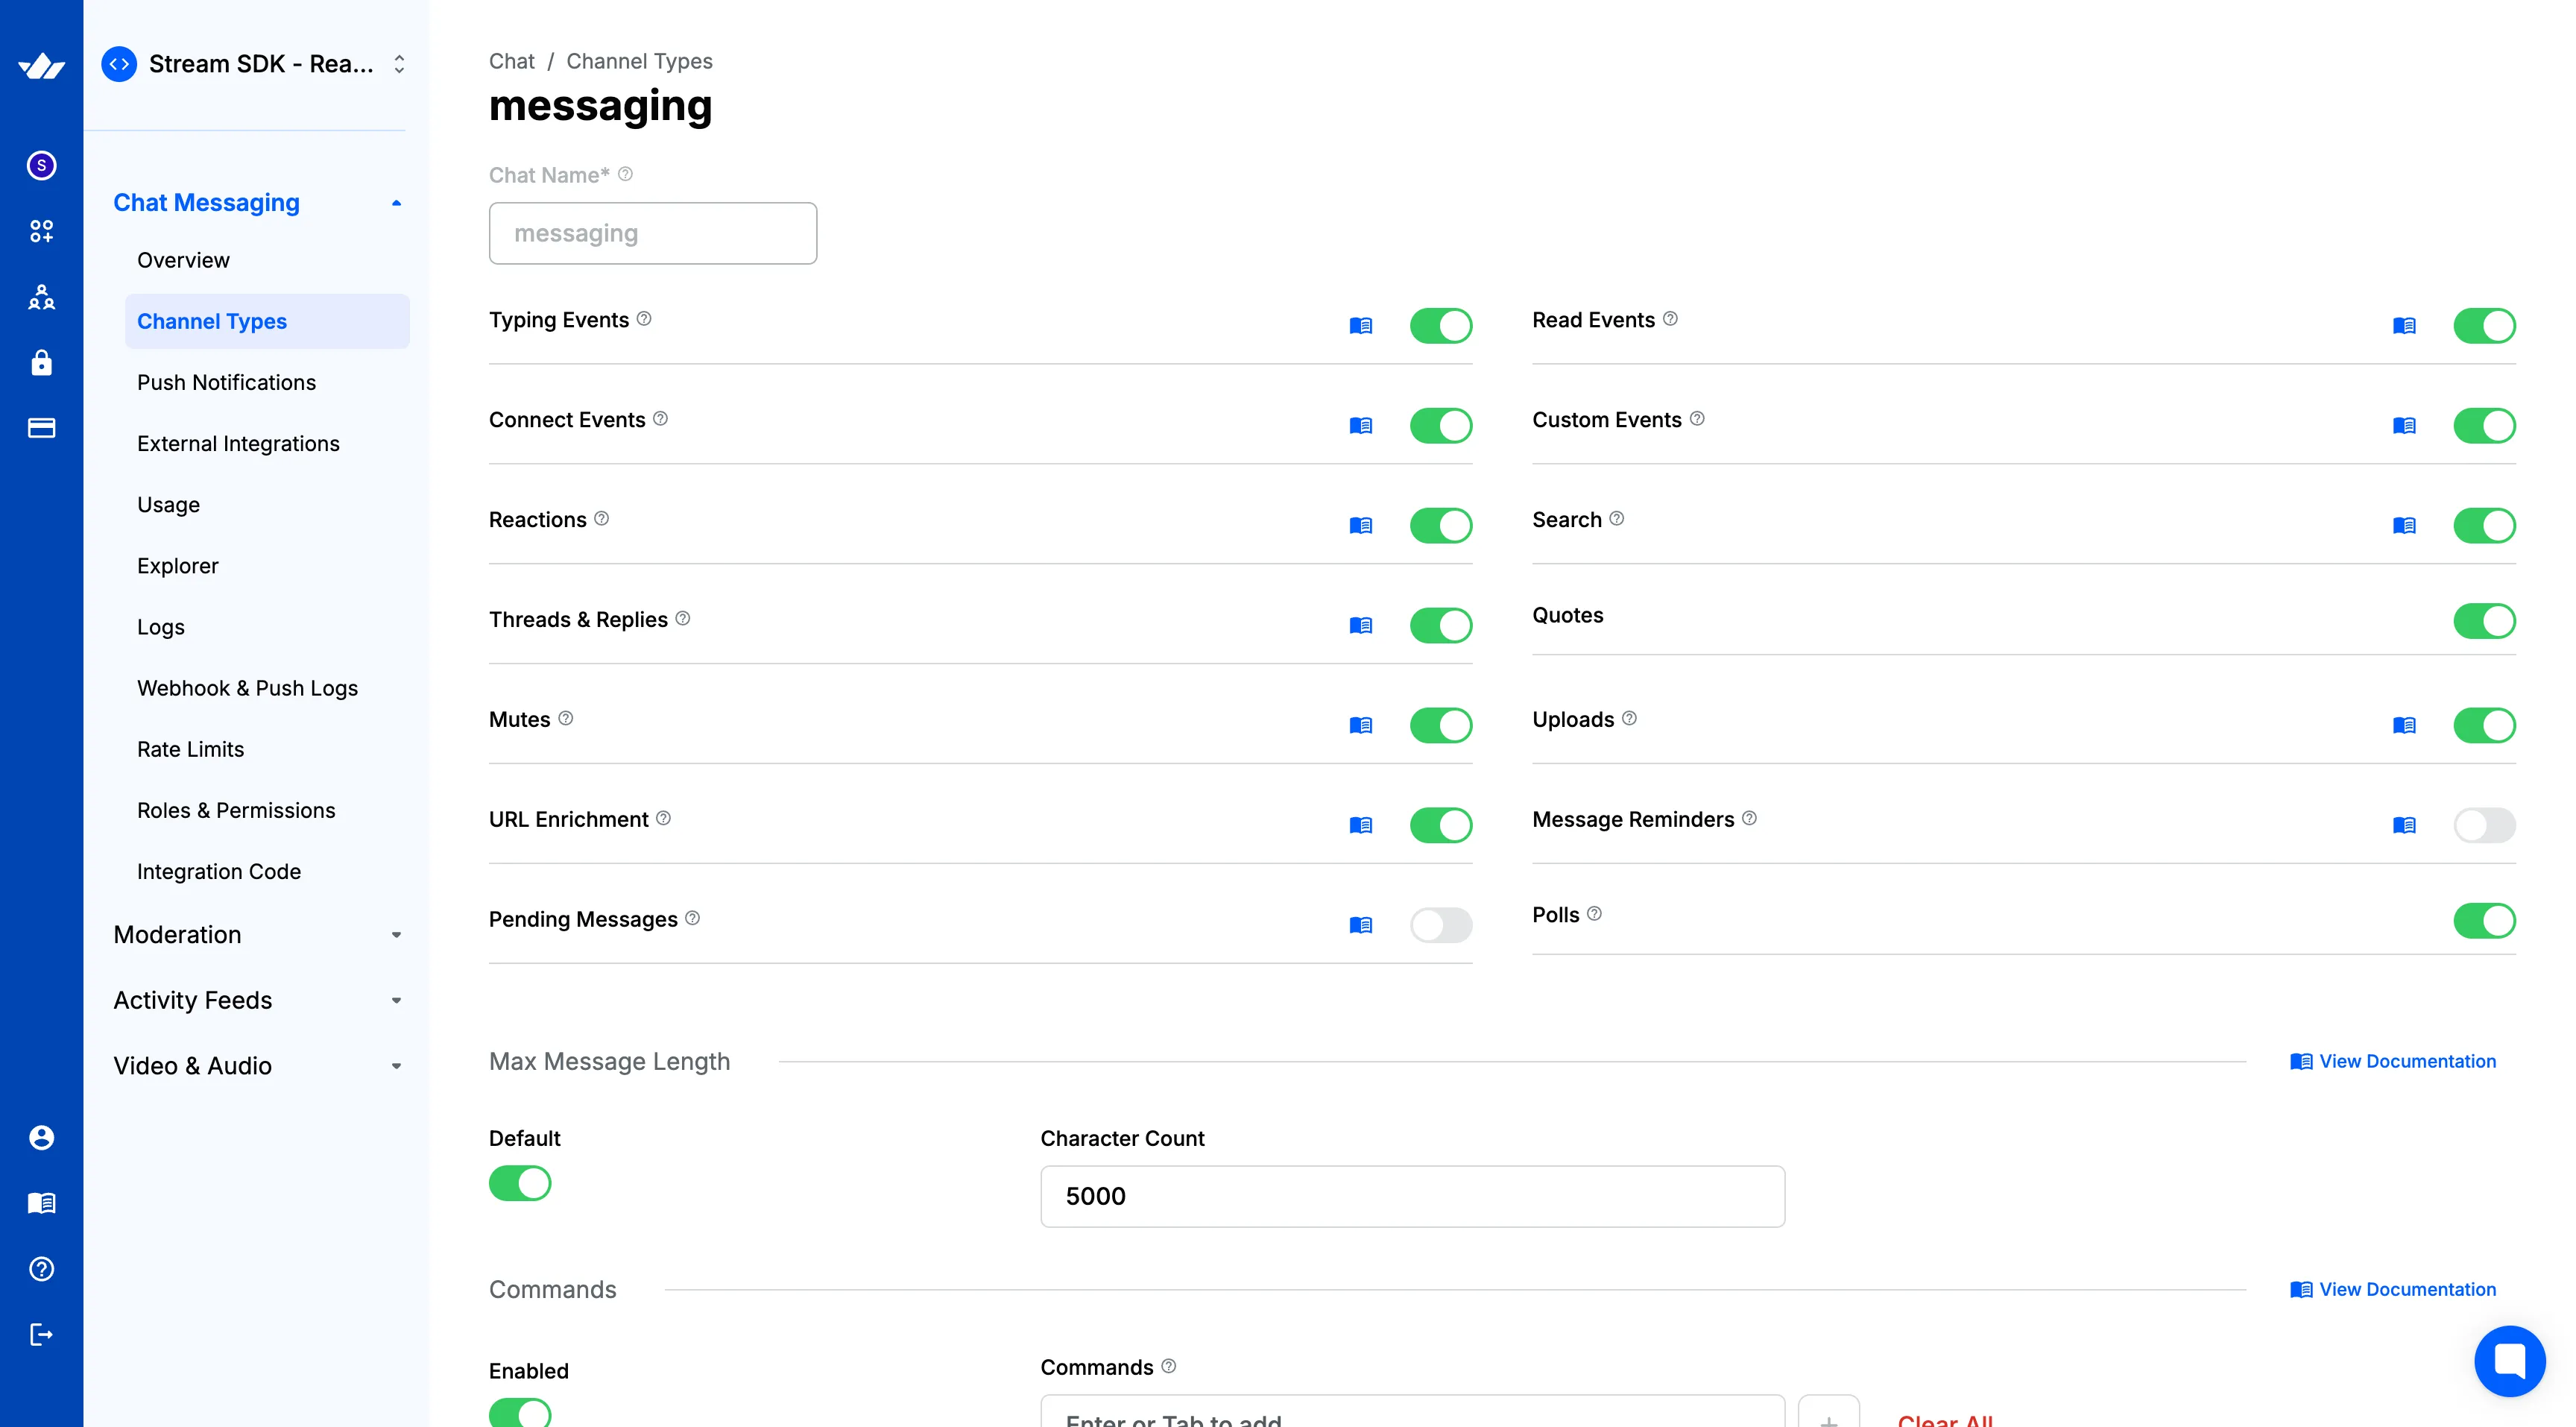Disable the URL Enrichment toggle
This screenshot has width=2576, height=1427.
[1441, 825]
